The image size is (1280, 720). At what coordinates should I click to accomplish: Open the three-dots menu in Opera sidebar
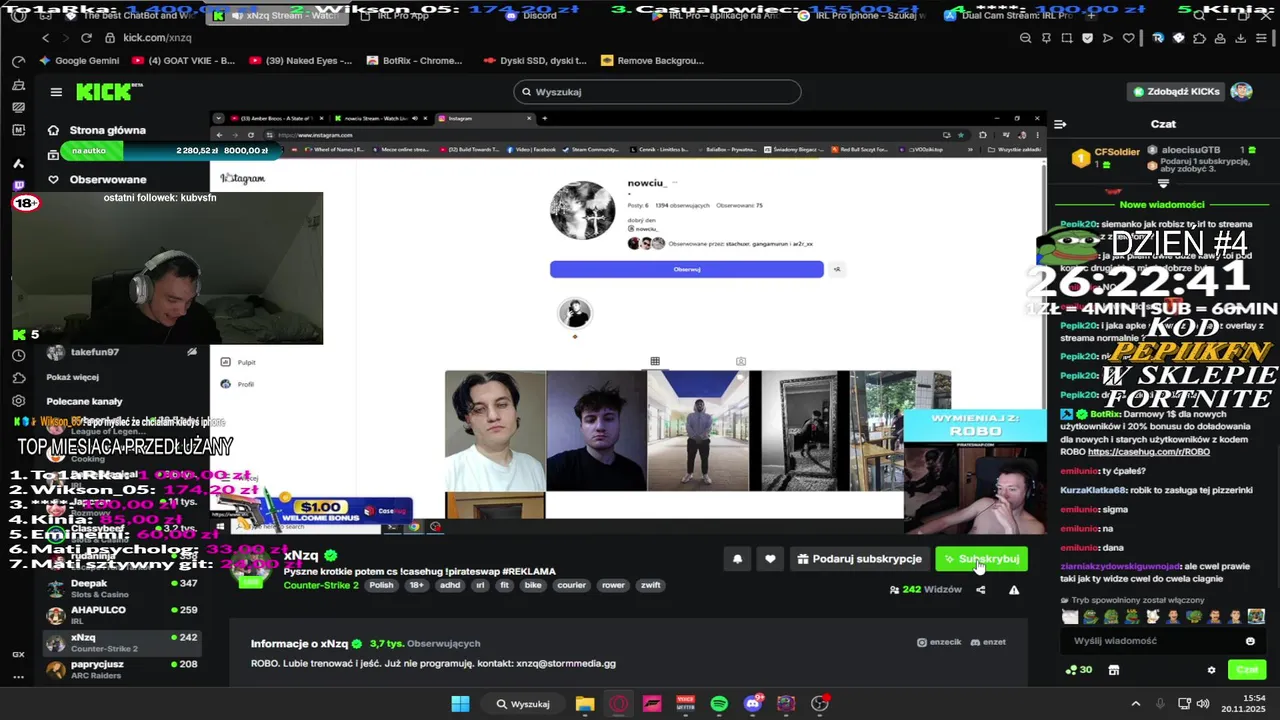tap(18, 677)
